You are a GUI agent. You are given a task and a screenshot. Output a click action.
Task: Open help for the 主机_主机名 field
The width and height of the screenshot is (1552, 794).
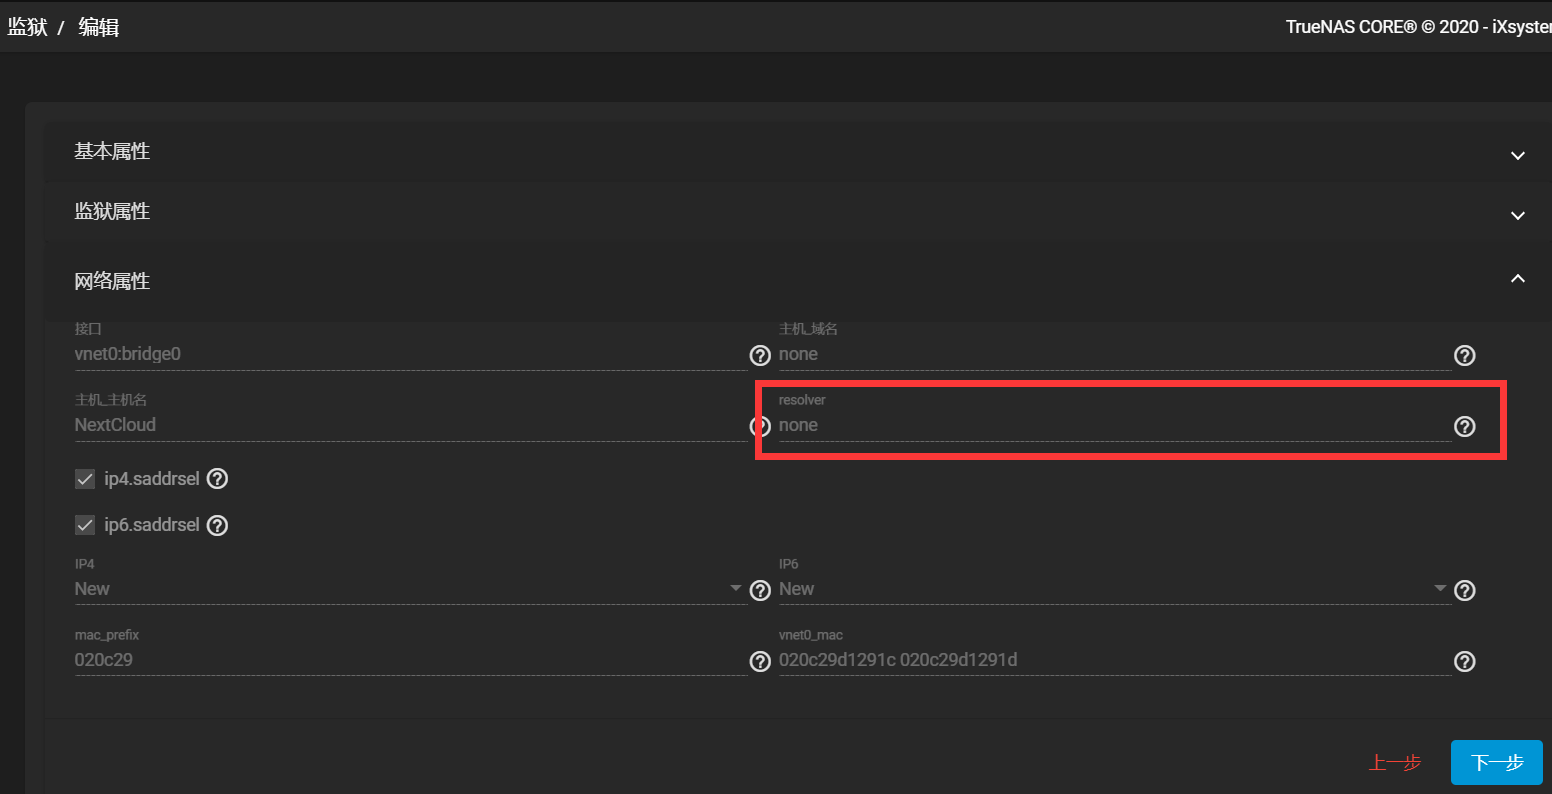coord(760,426)
